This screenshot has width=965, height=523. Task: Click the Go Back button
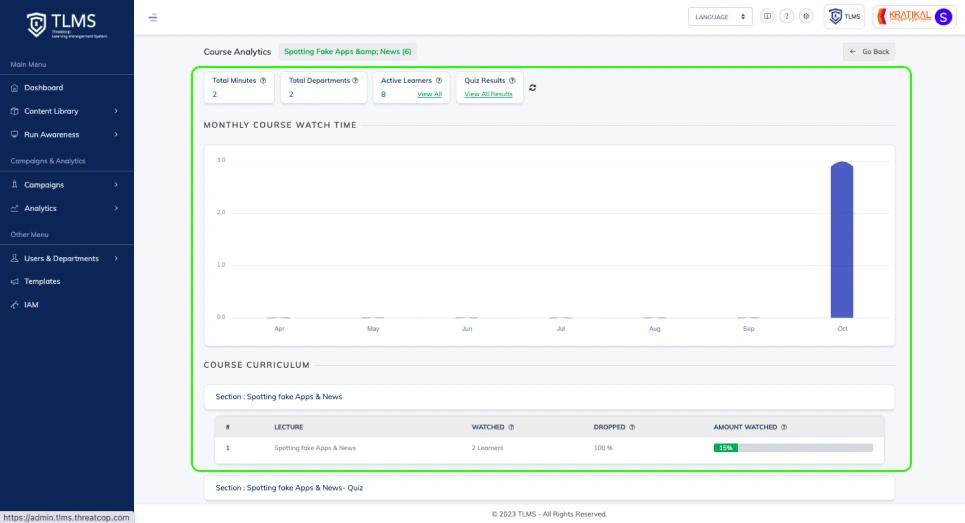(868, 51)
